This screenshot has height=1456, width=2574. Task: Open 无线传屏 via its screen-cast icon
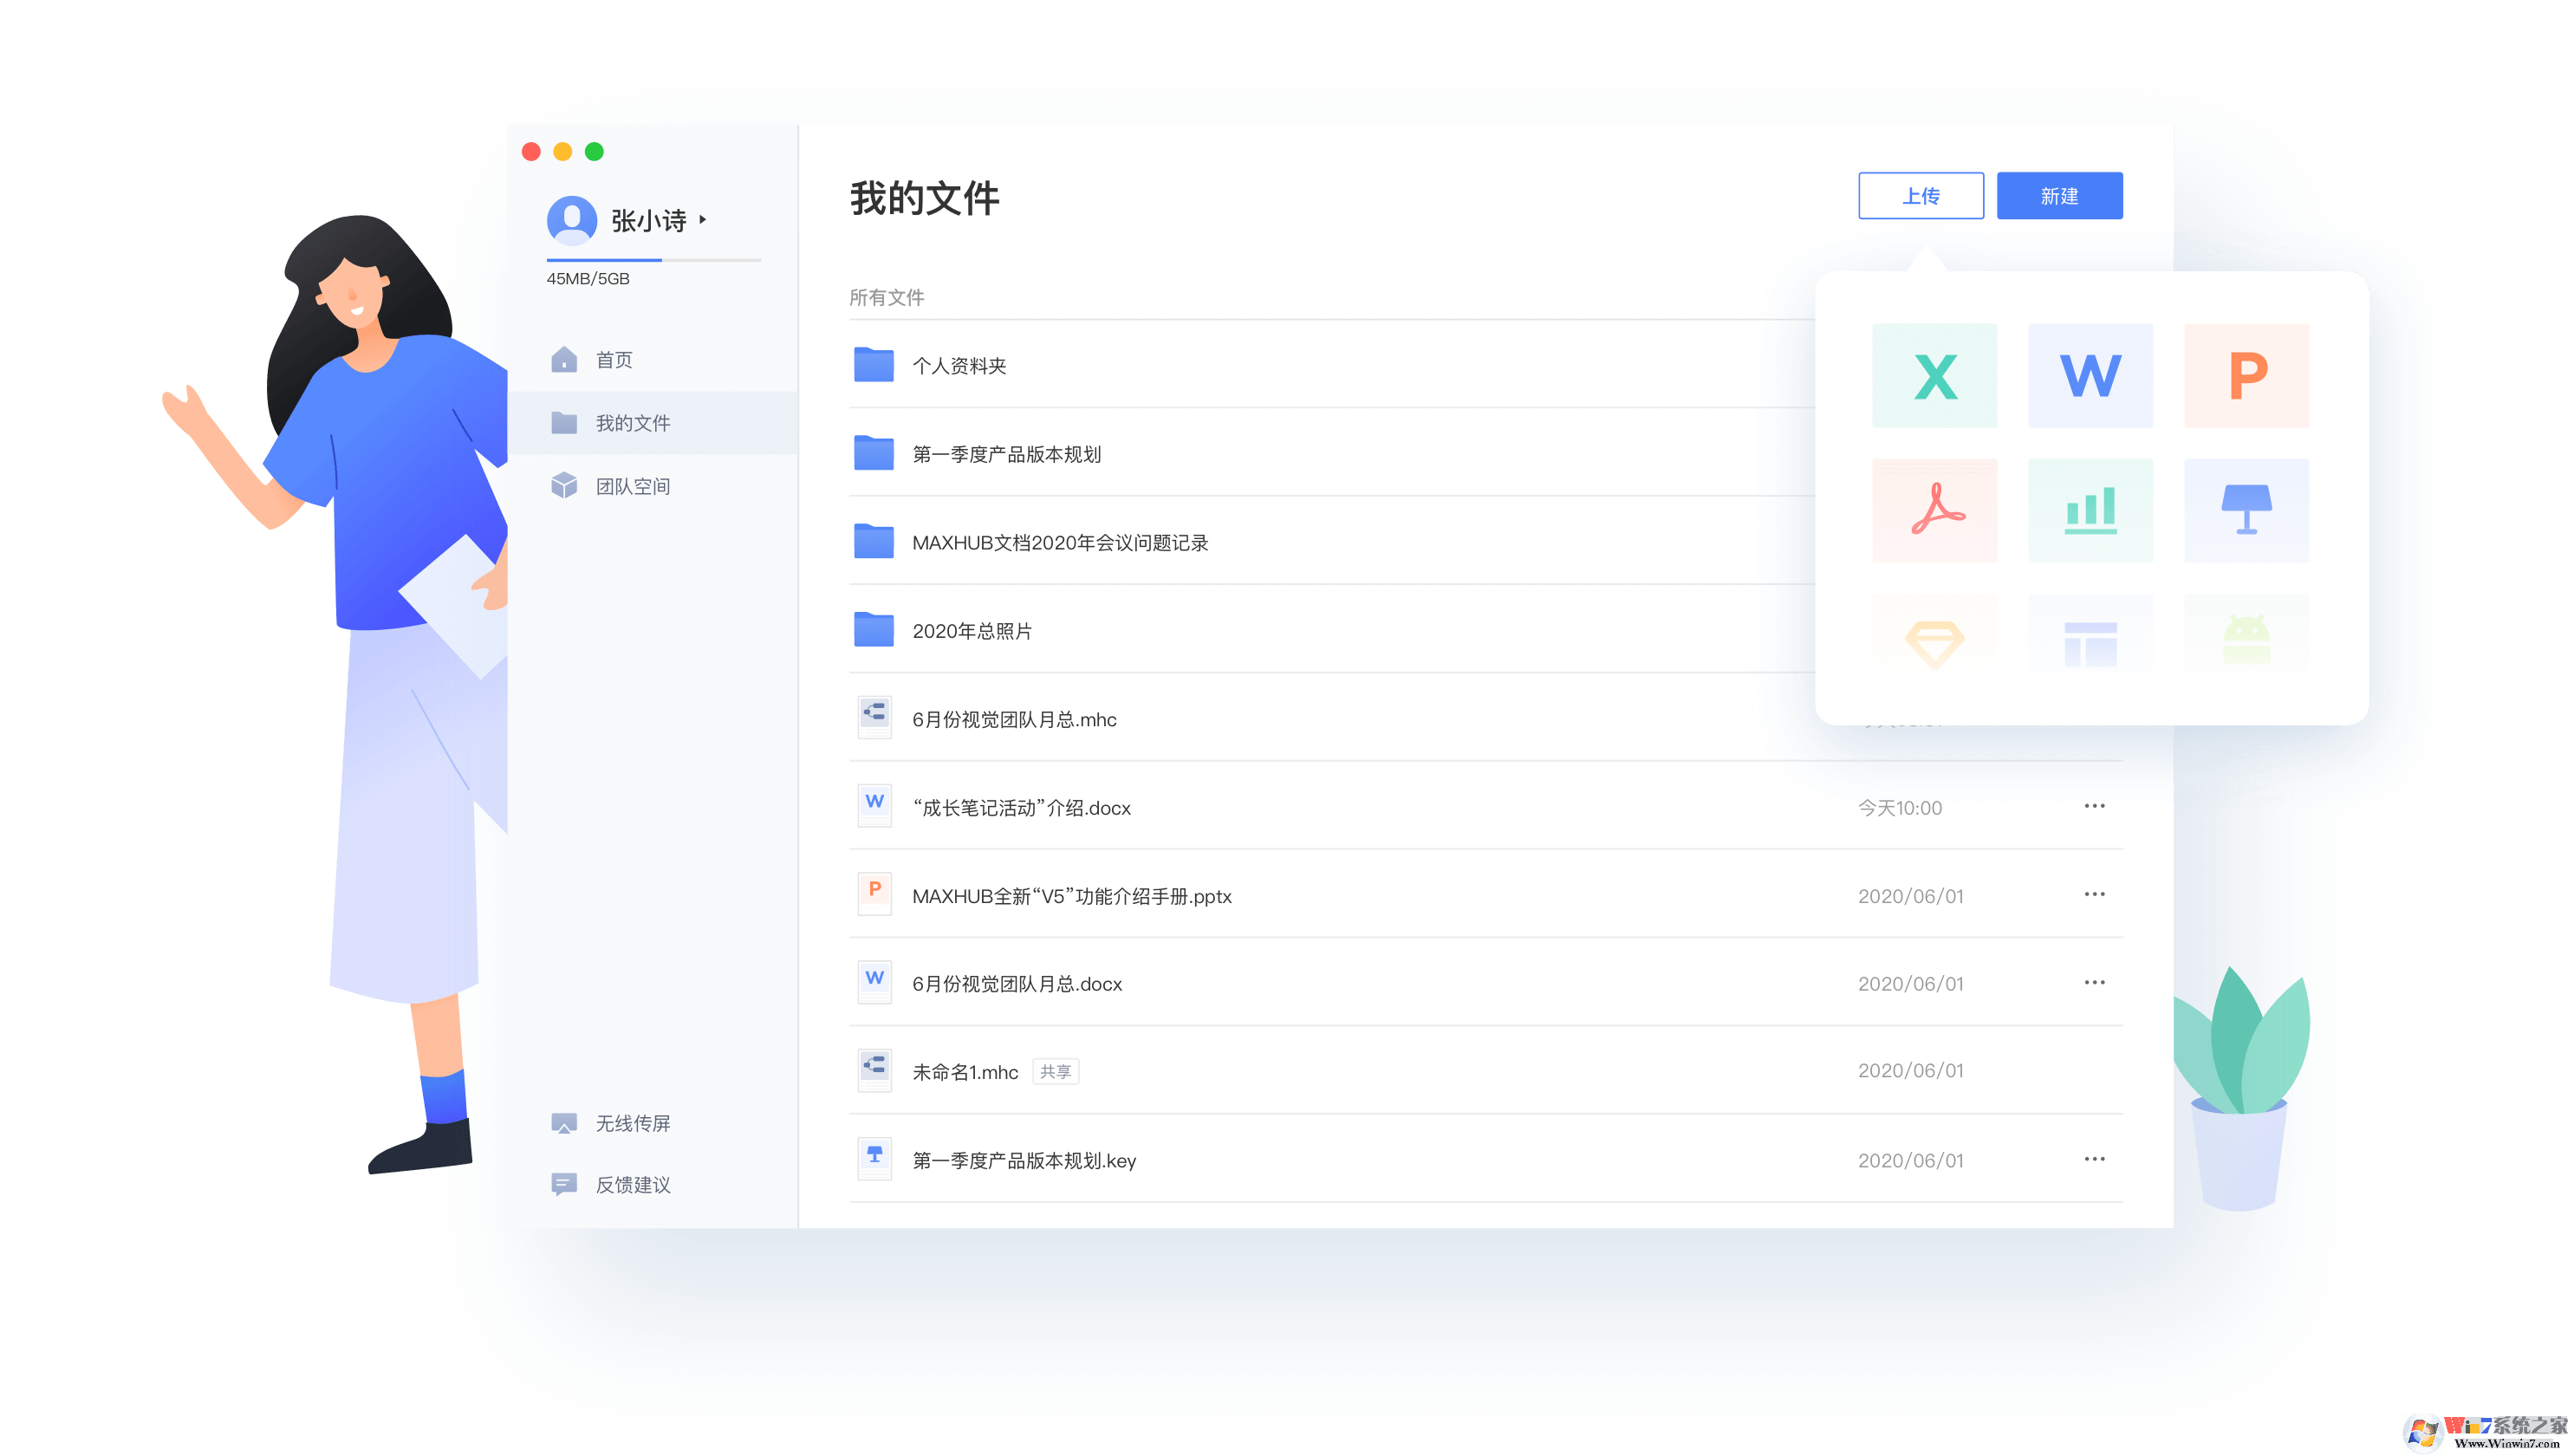pyautogui.click(x=565, y=1122)
